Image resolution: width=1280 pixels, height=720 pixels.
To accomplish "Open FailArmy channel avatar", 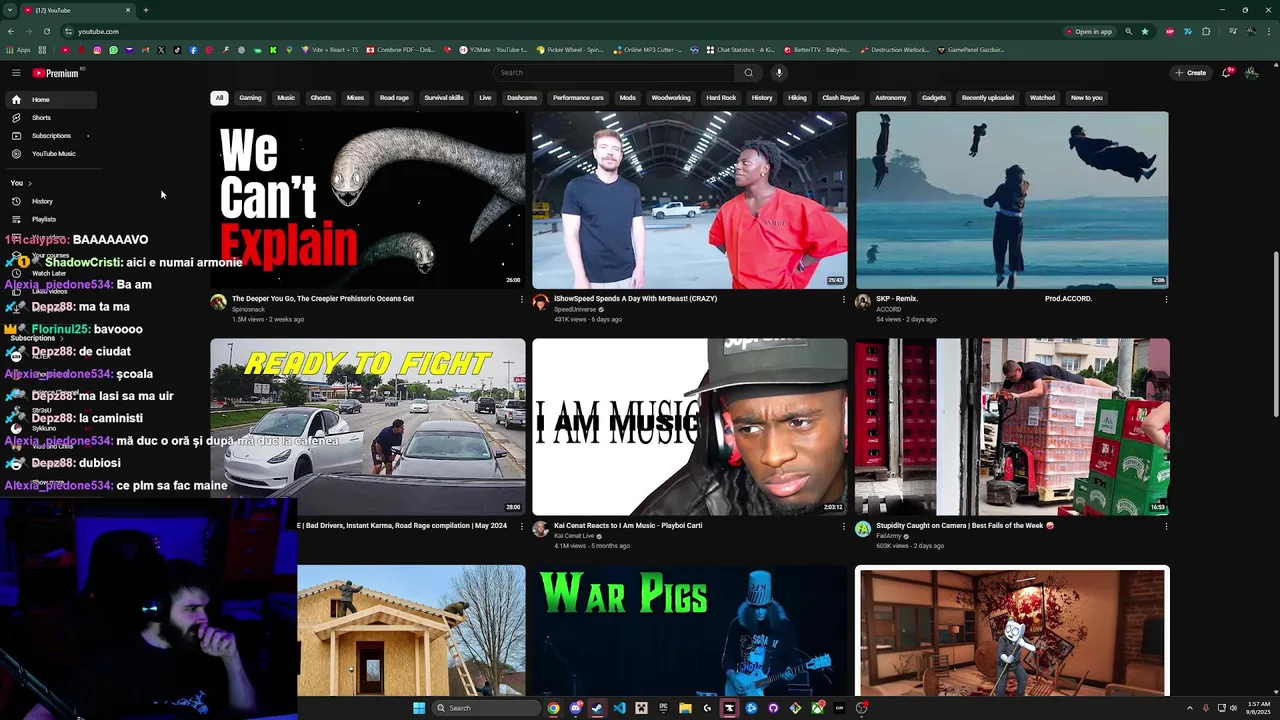I will tap(862, 529).
